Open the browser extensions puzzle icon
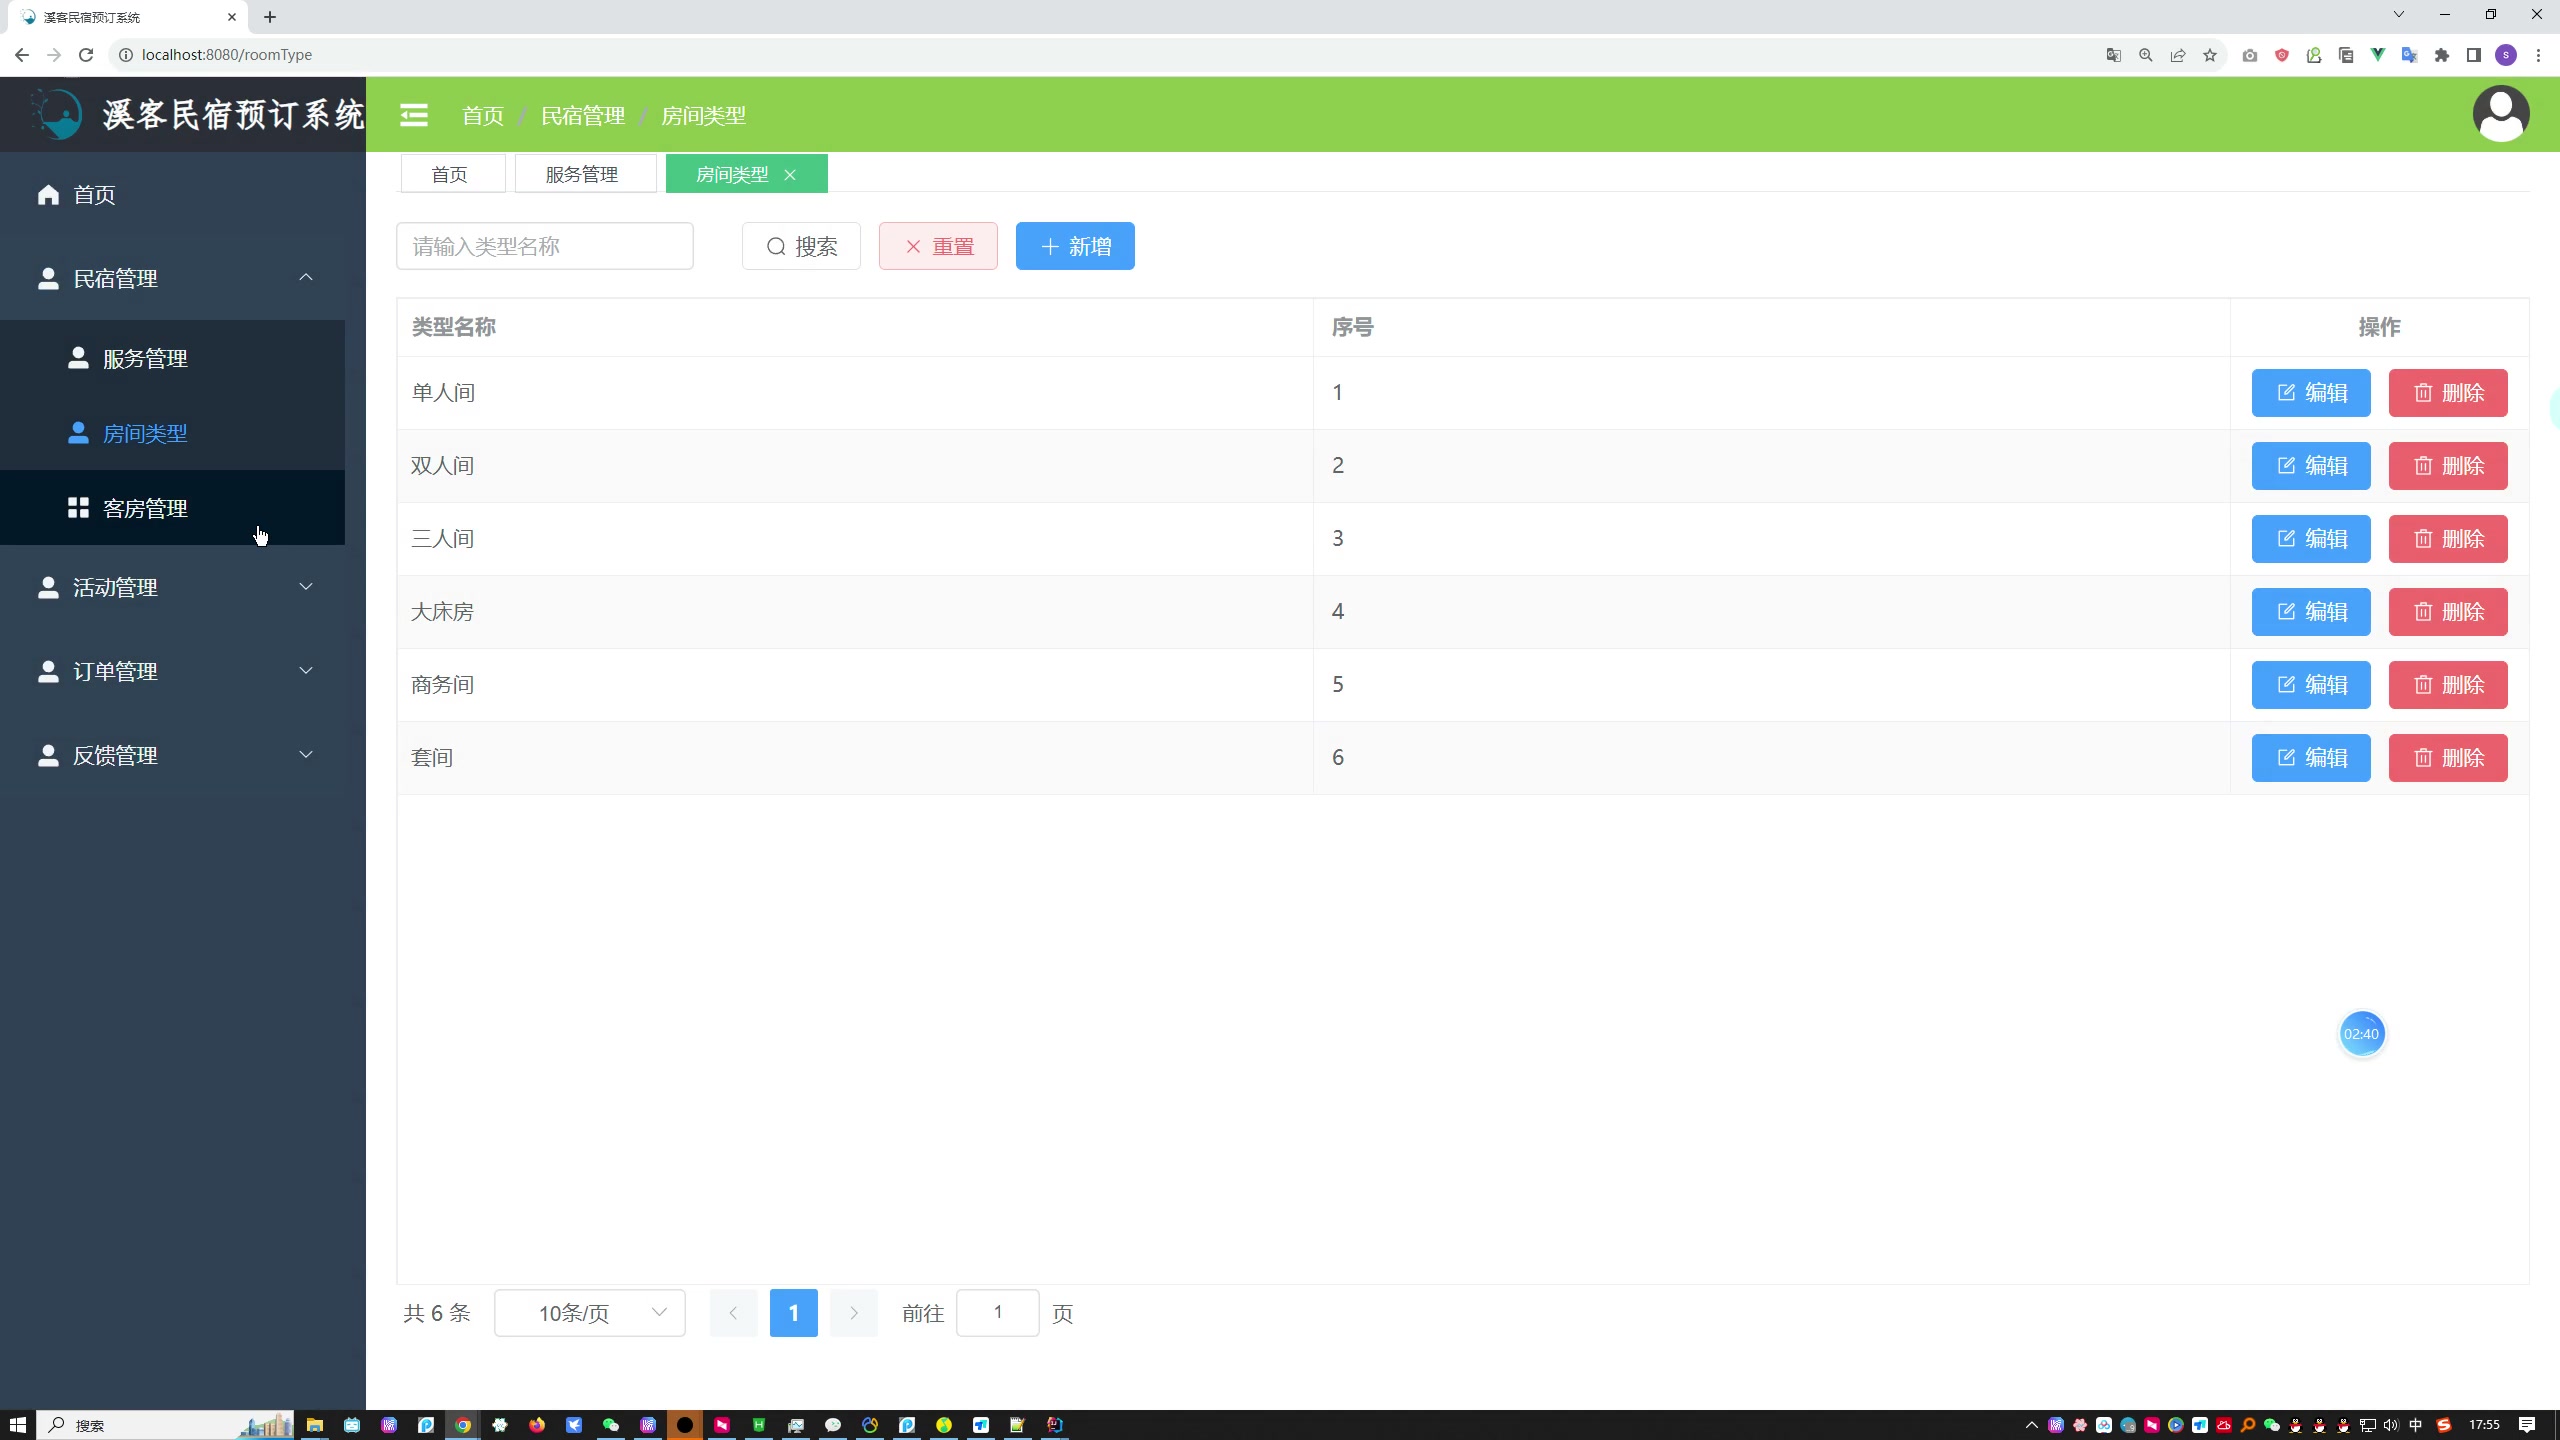This screenshot has height=1440, width=2560. click(2442, 55)
